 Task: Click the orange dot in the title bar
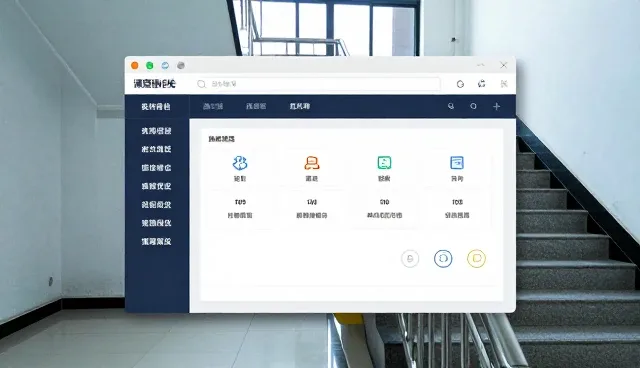135,65
